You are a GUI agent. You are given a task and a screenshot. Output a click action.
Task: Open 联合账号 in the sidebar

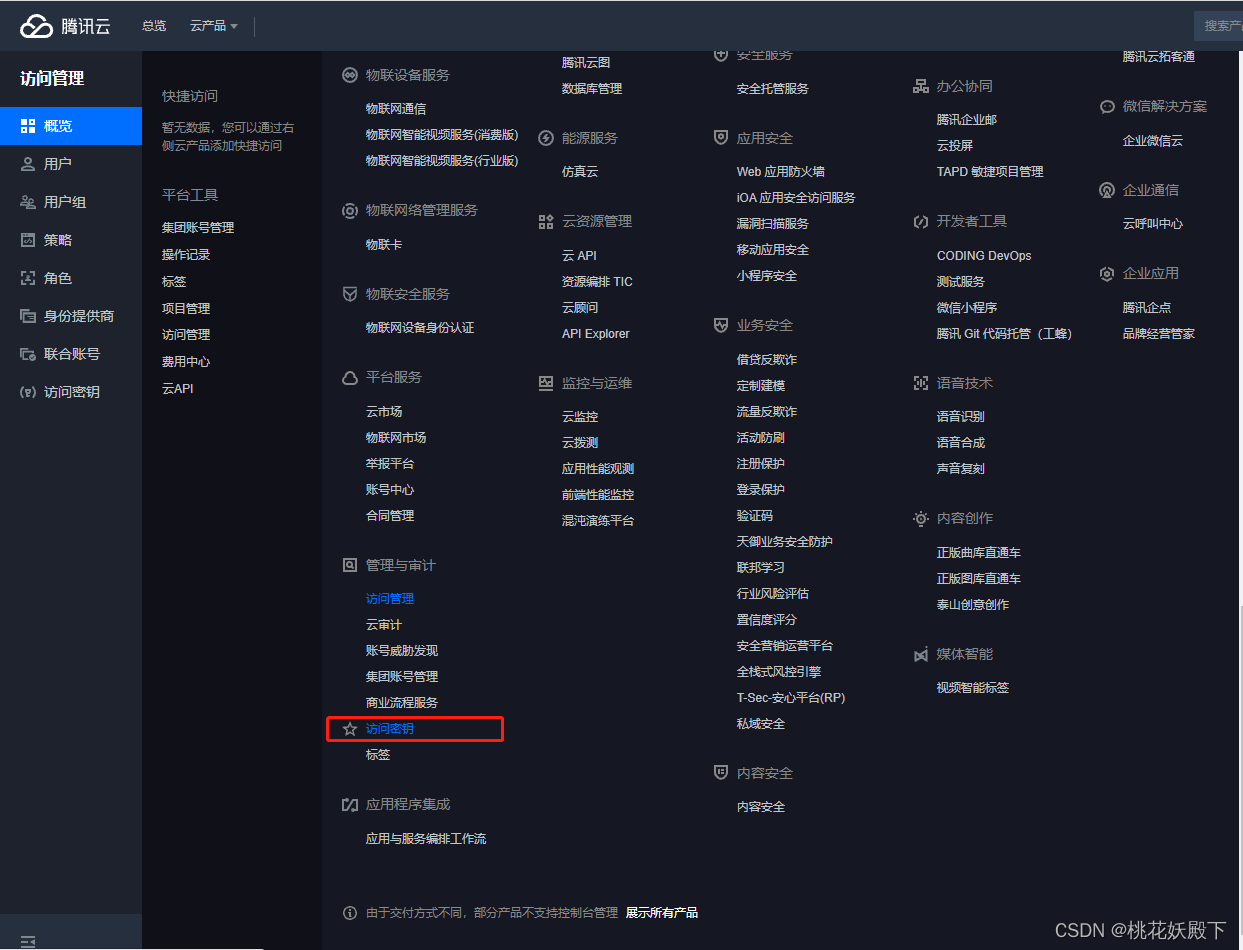[71, 354]
